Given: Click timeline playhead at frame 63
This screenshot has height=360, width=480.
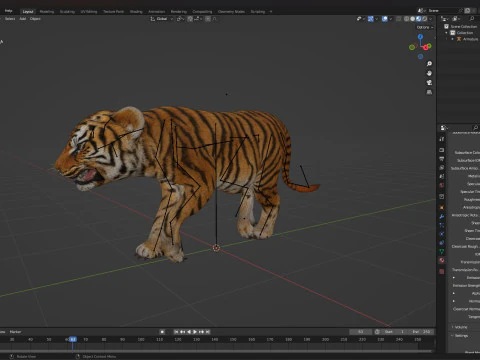Looking at the screenshot, I should click(x=72, y=339).
